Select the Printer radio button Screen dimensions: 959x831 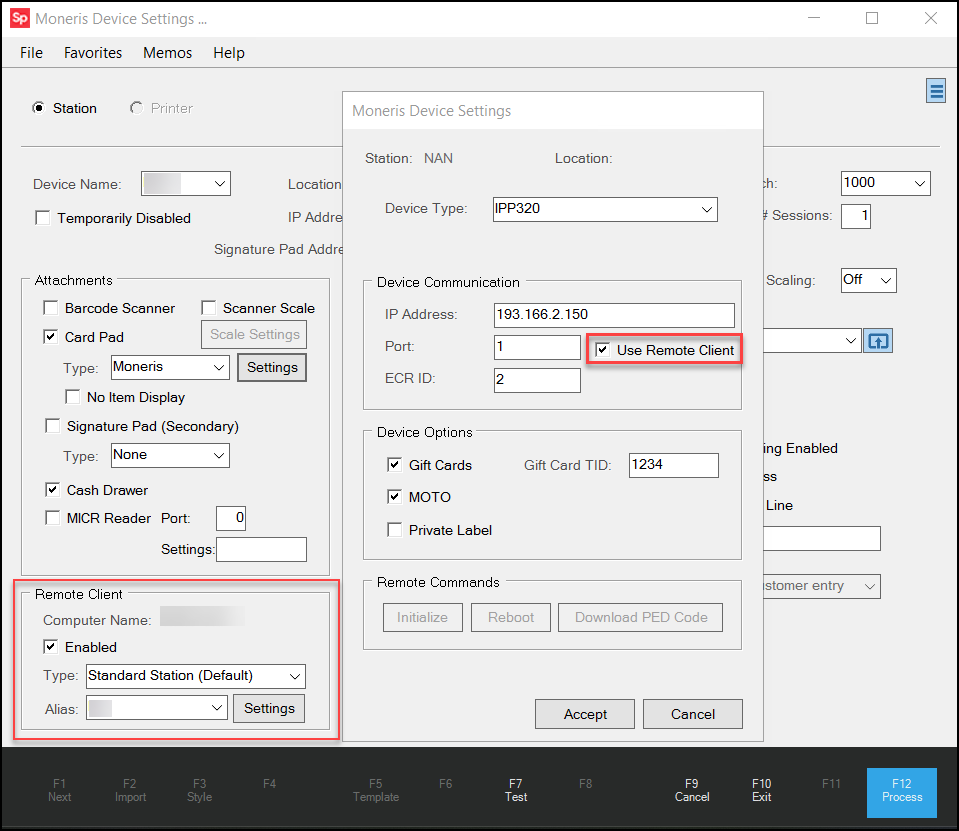pyautogui.click(x=136, y=108)
